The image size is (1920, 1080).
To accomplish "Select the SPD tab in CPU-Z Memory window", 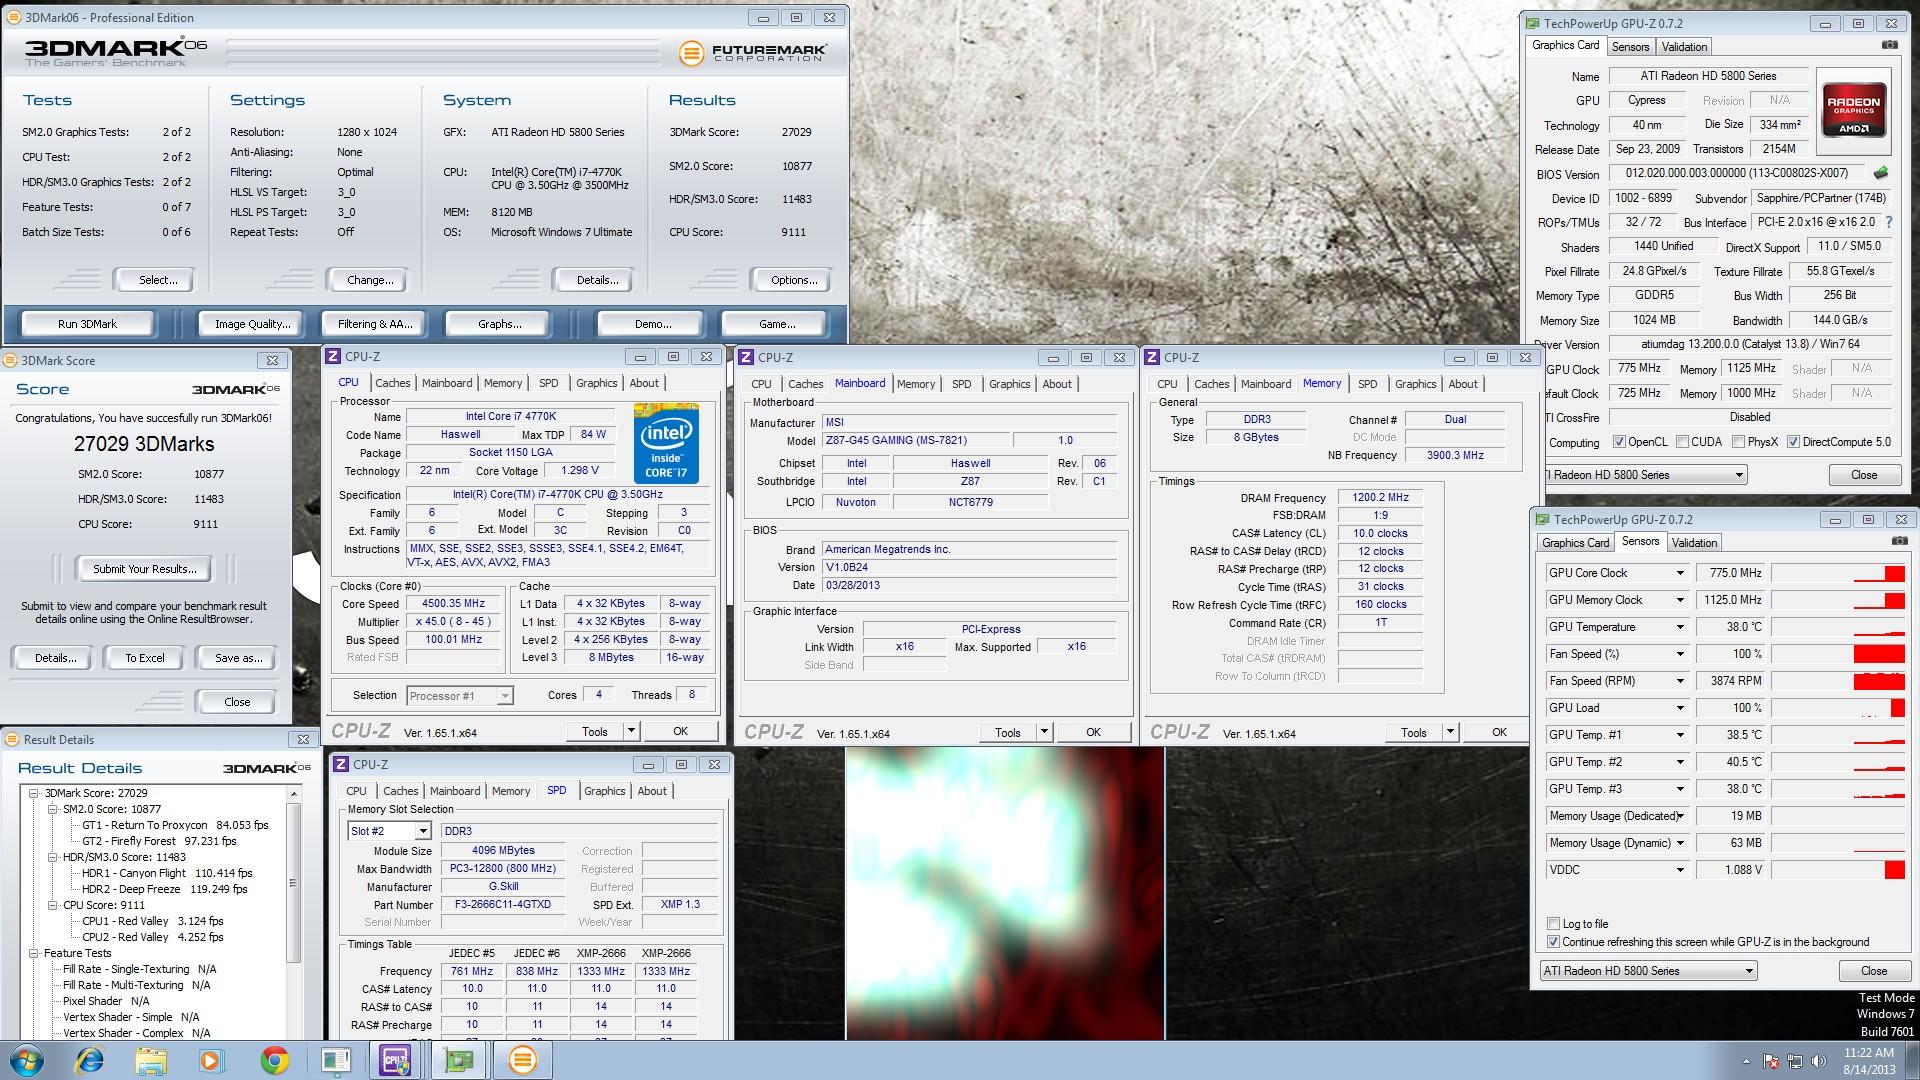I will coord(1367,384).
